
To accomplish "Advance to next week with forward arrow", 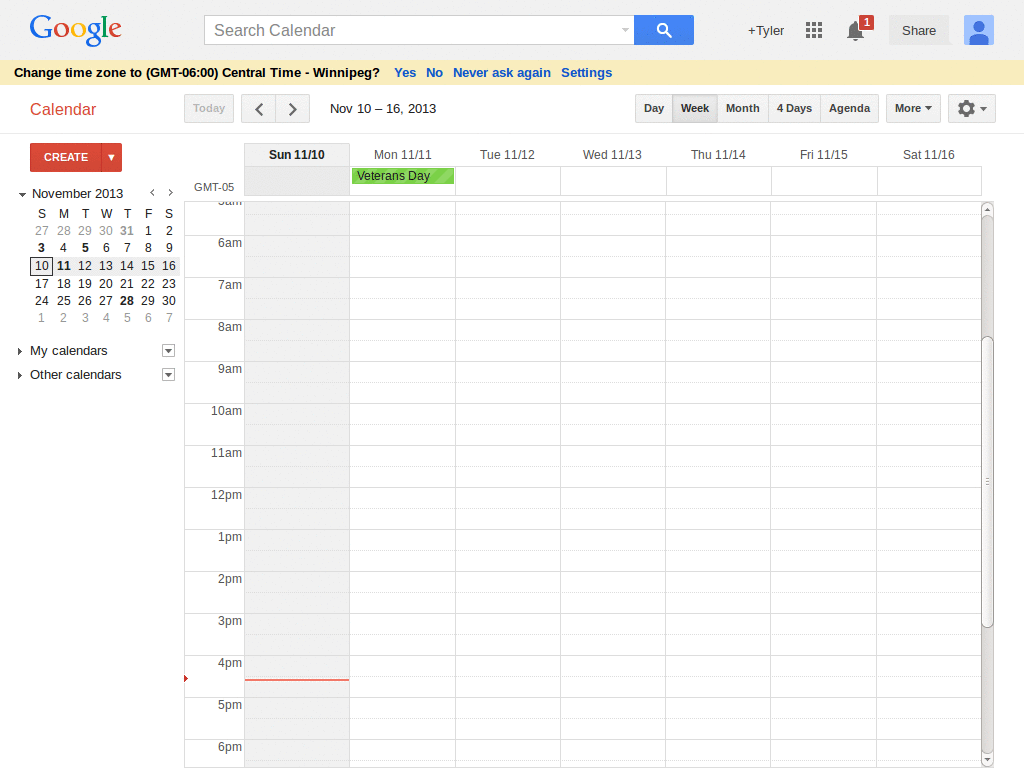I will tap(292, 108).
